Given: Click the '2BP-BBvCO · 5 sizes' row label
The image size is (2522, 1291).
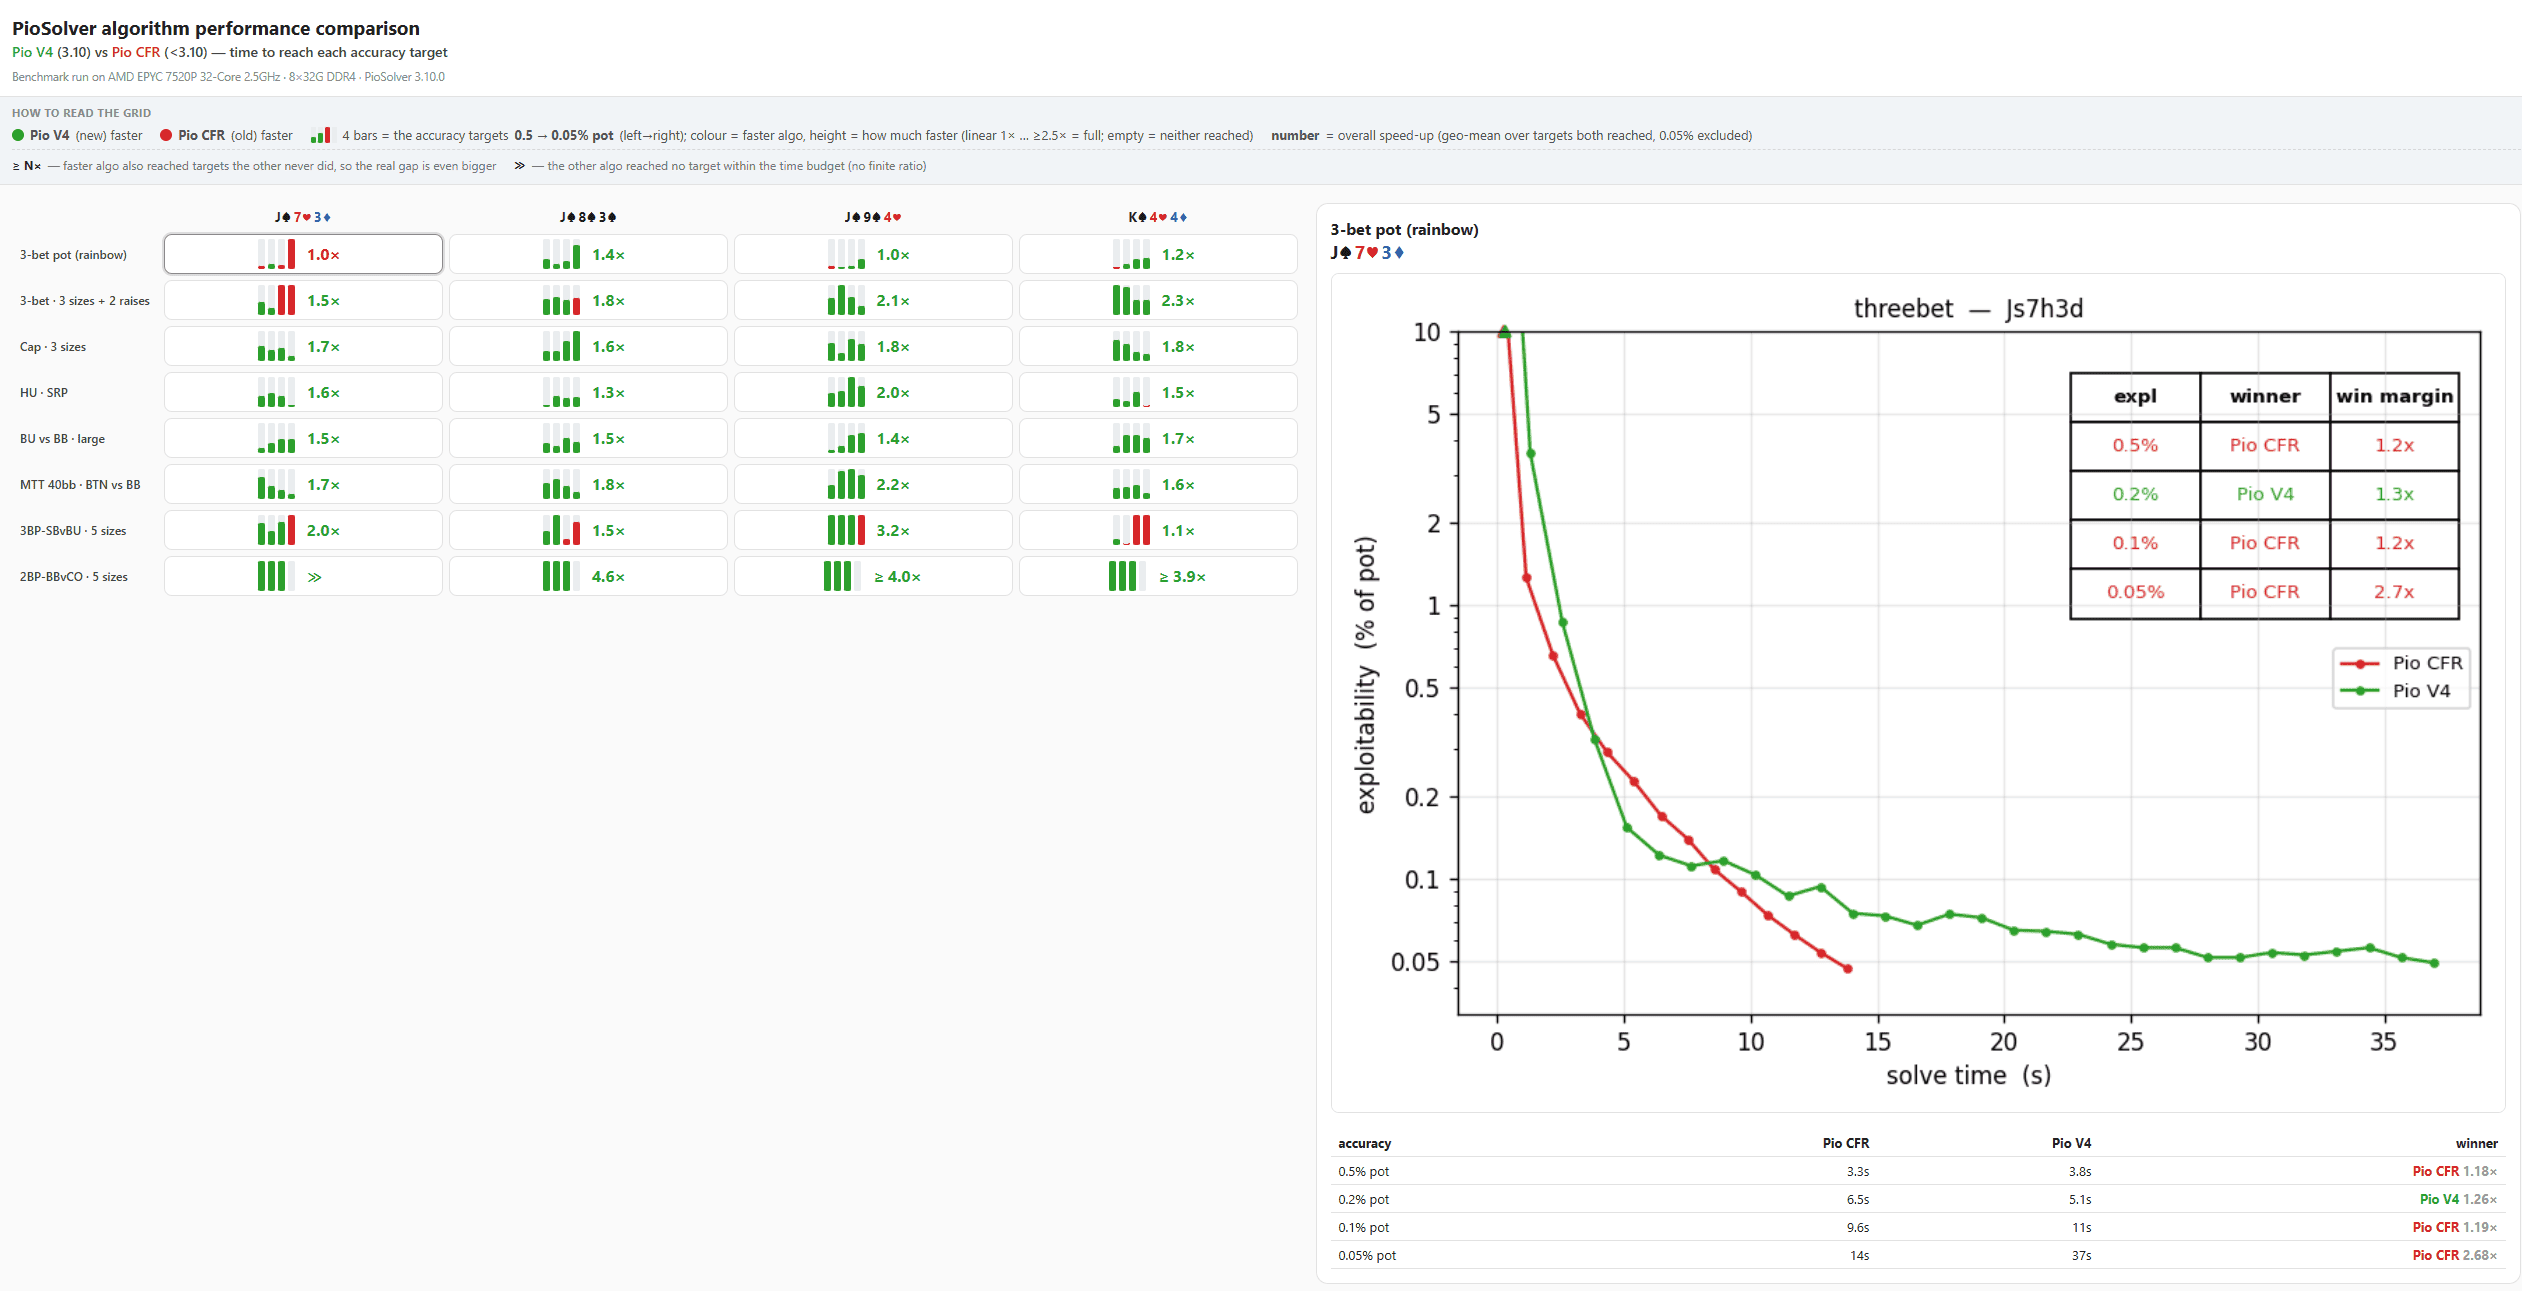Looking at the screenshot, I should pos(74,577).
